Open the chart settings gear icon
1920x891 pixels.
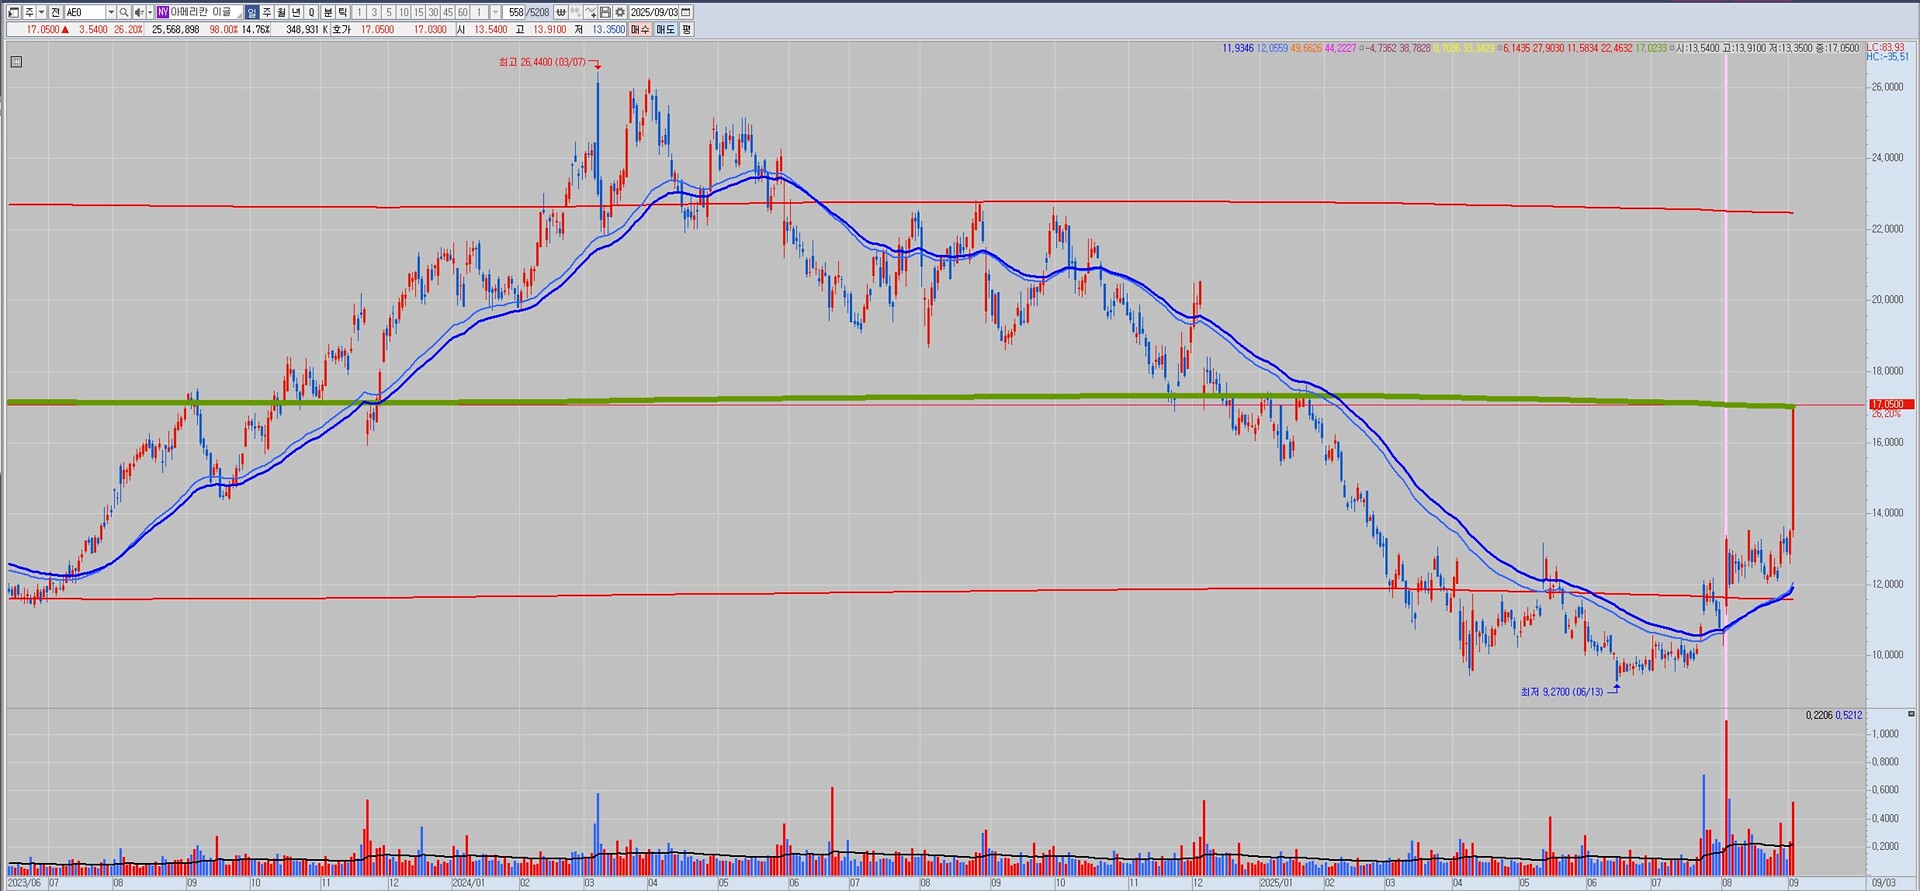620,12
